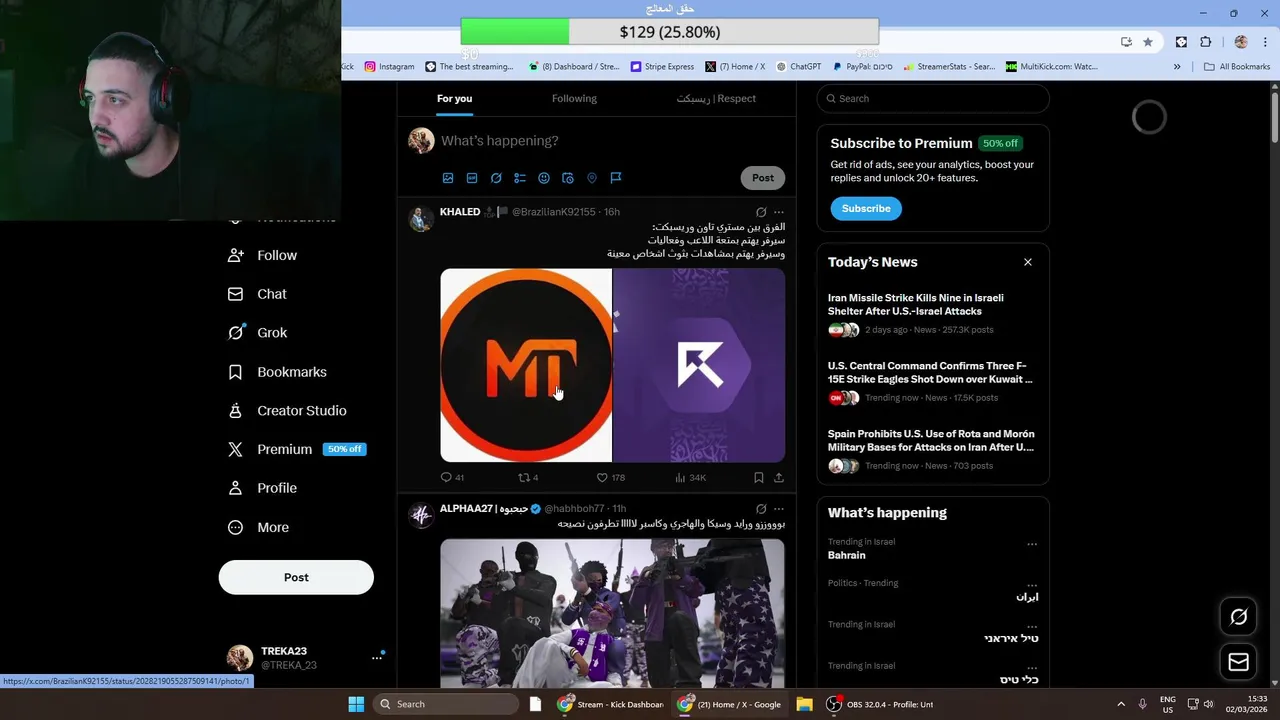Open Chat in sidebar
Image resolution: width=1280 pixels, height=720 pixels.
(257, 294)
